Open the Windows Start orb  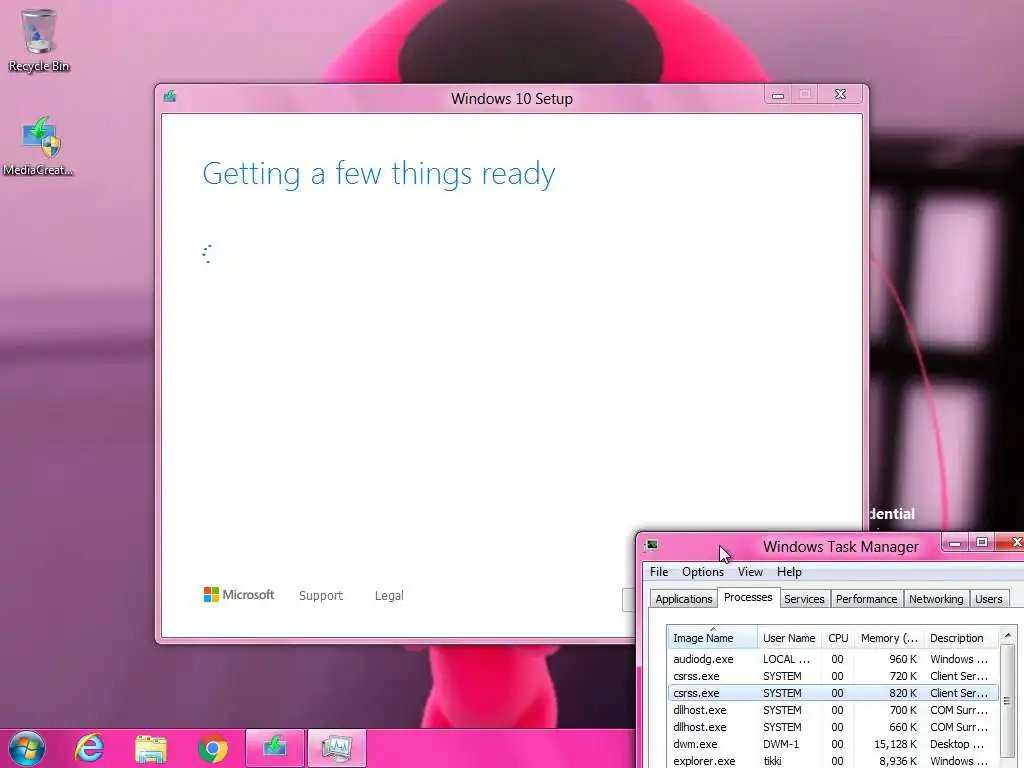[x=26, y=748]
